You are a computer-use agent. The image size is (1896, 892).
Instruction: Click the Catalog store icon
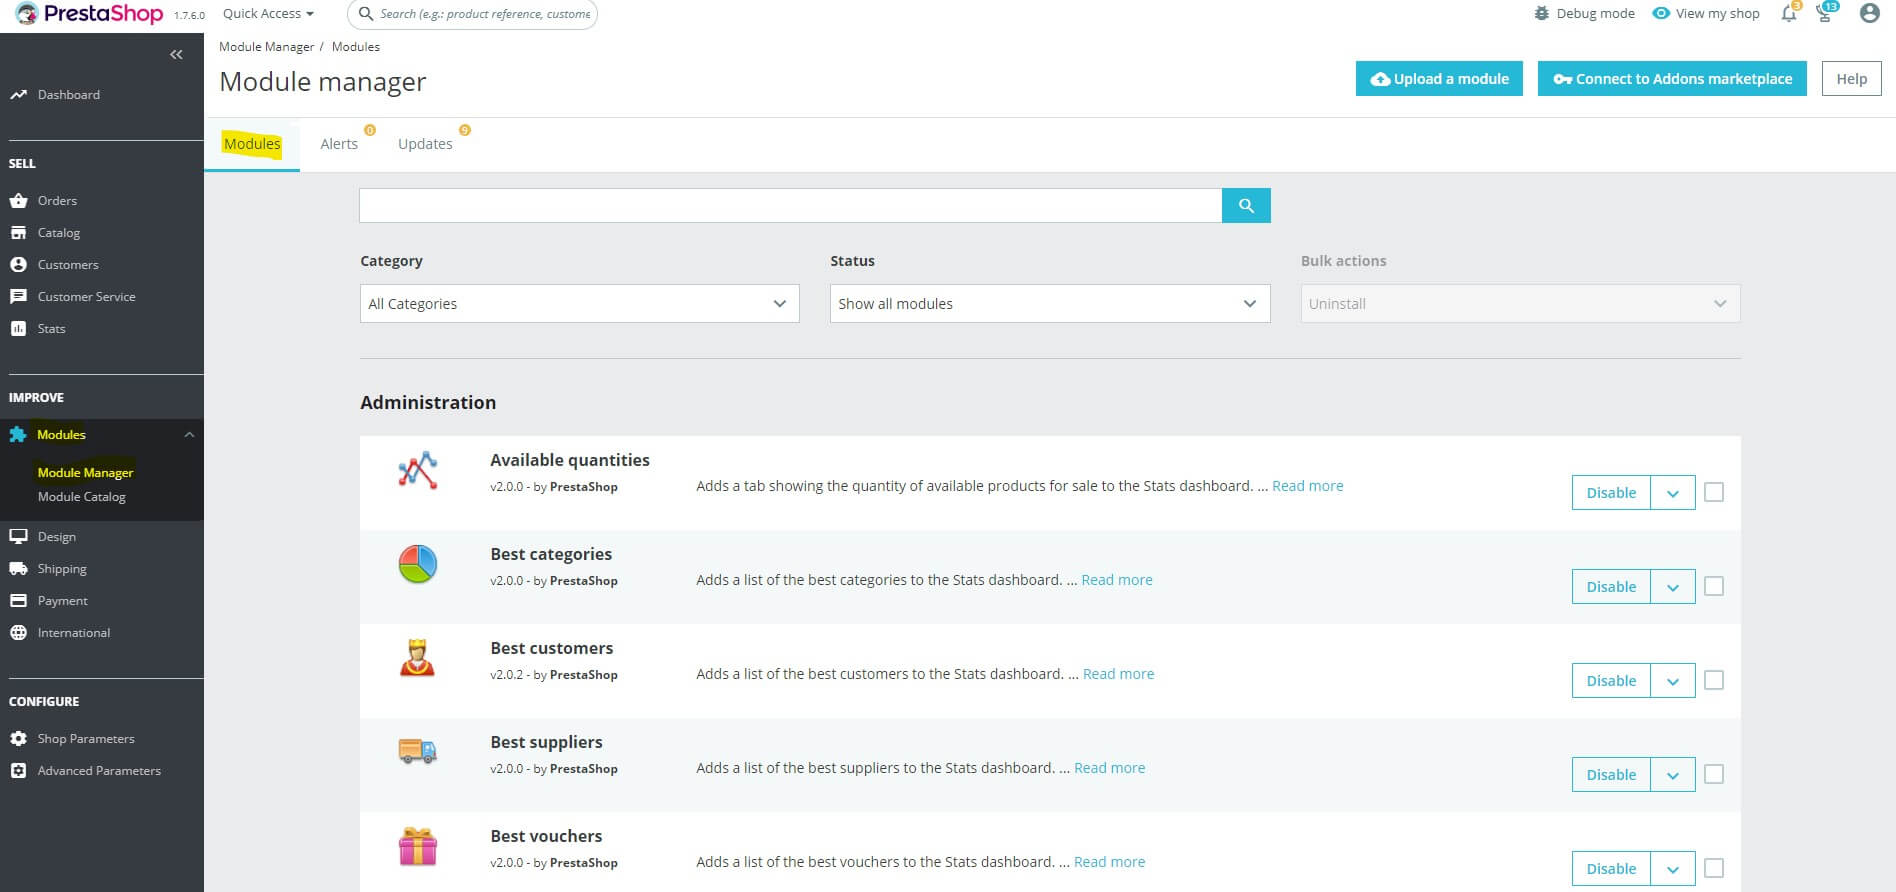pos(18,233)
